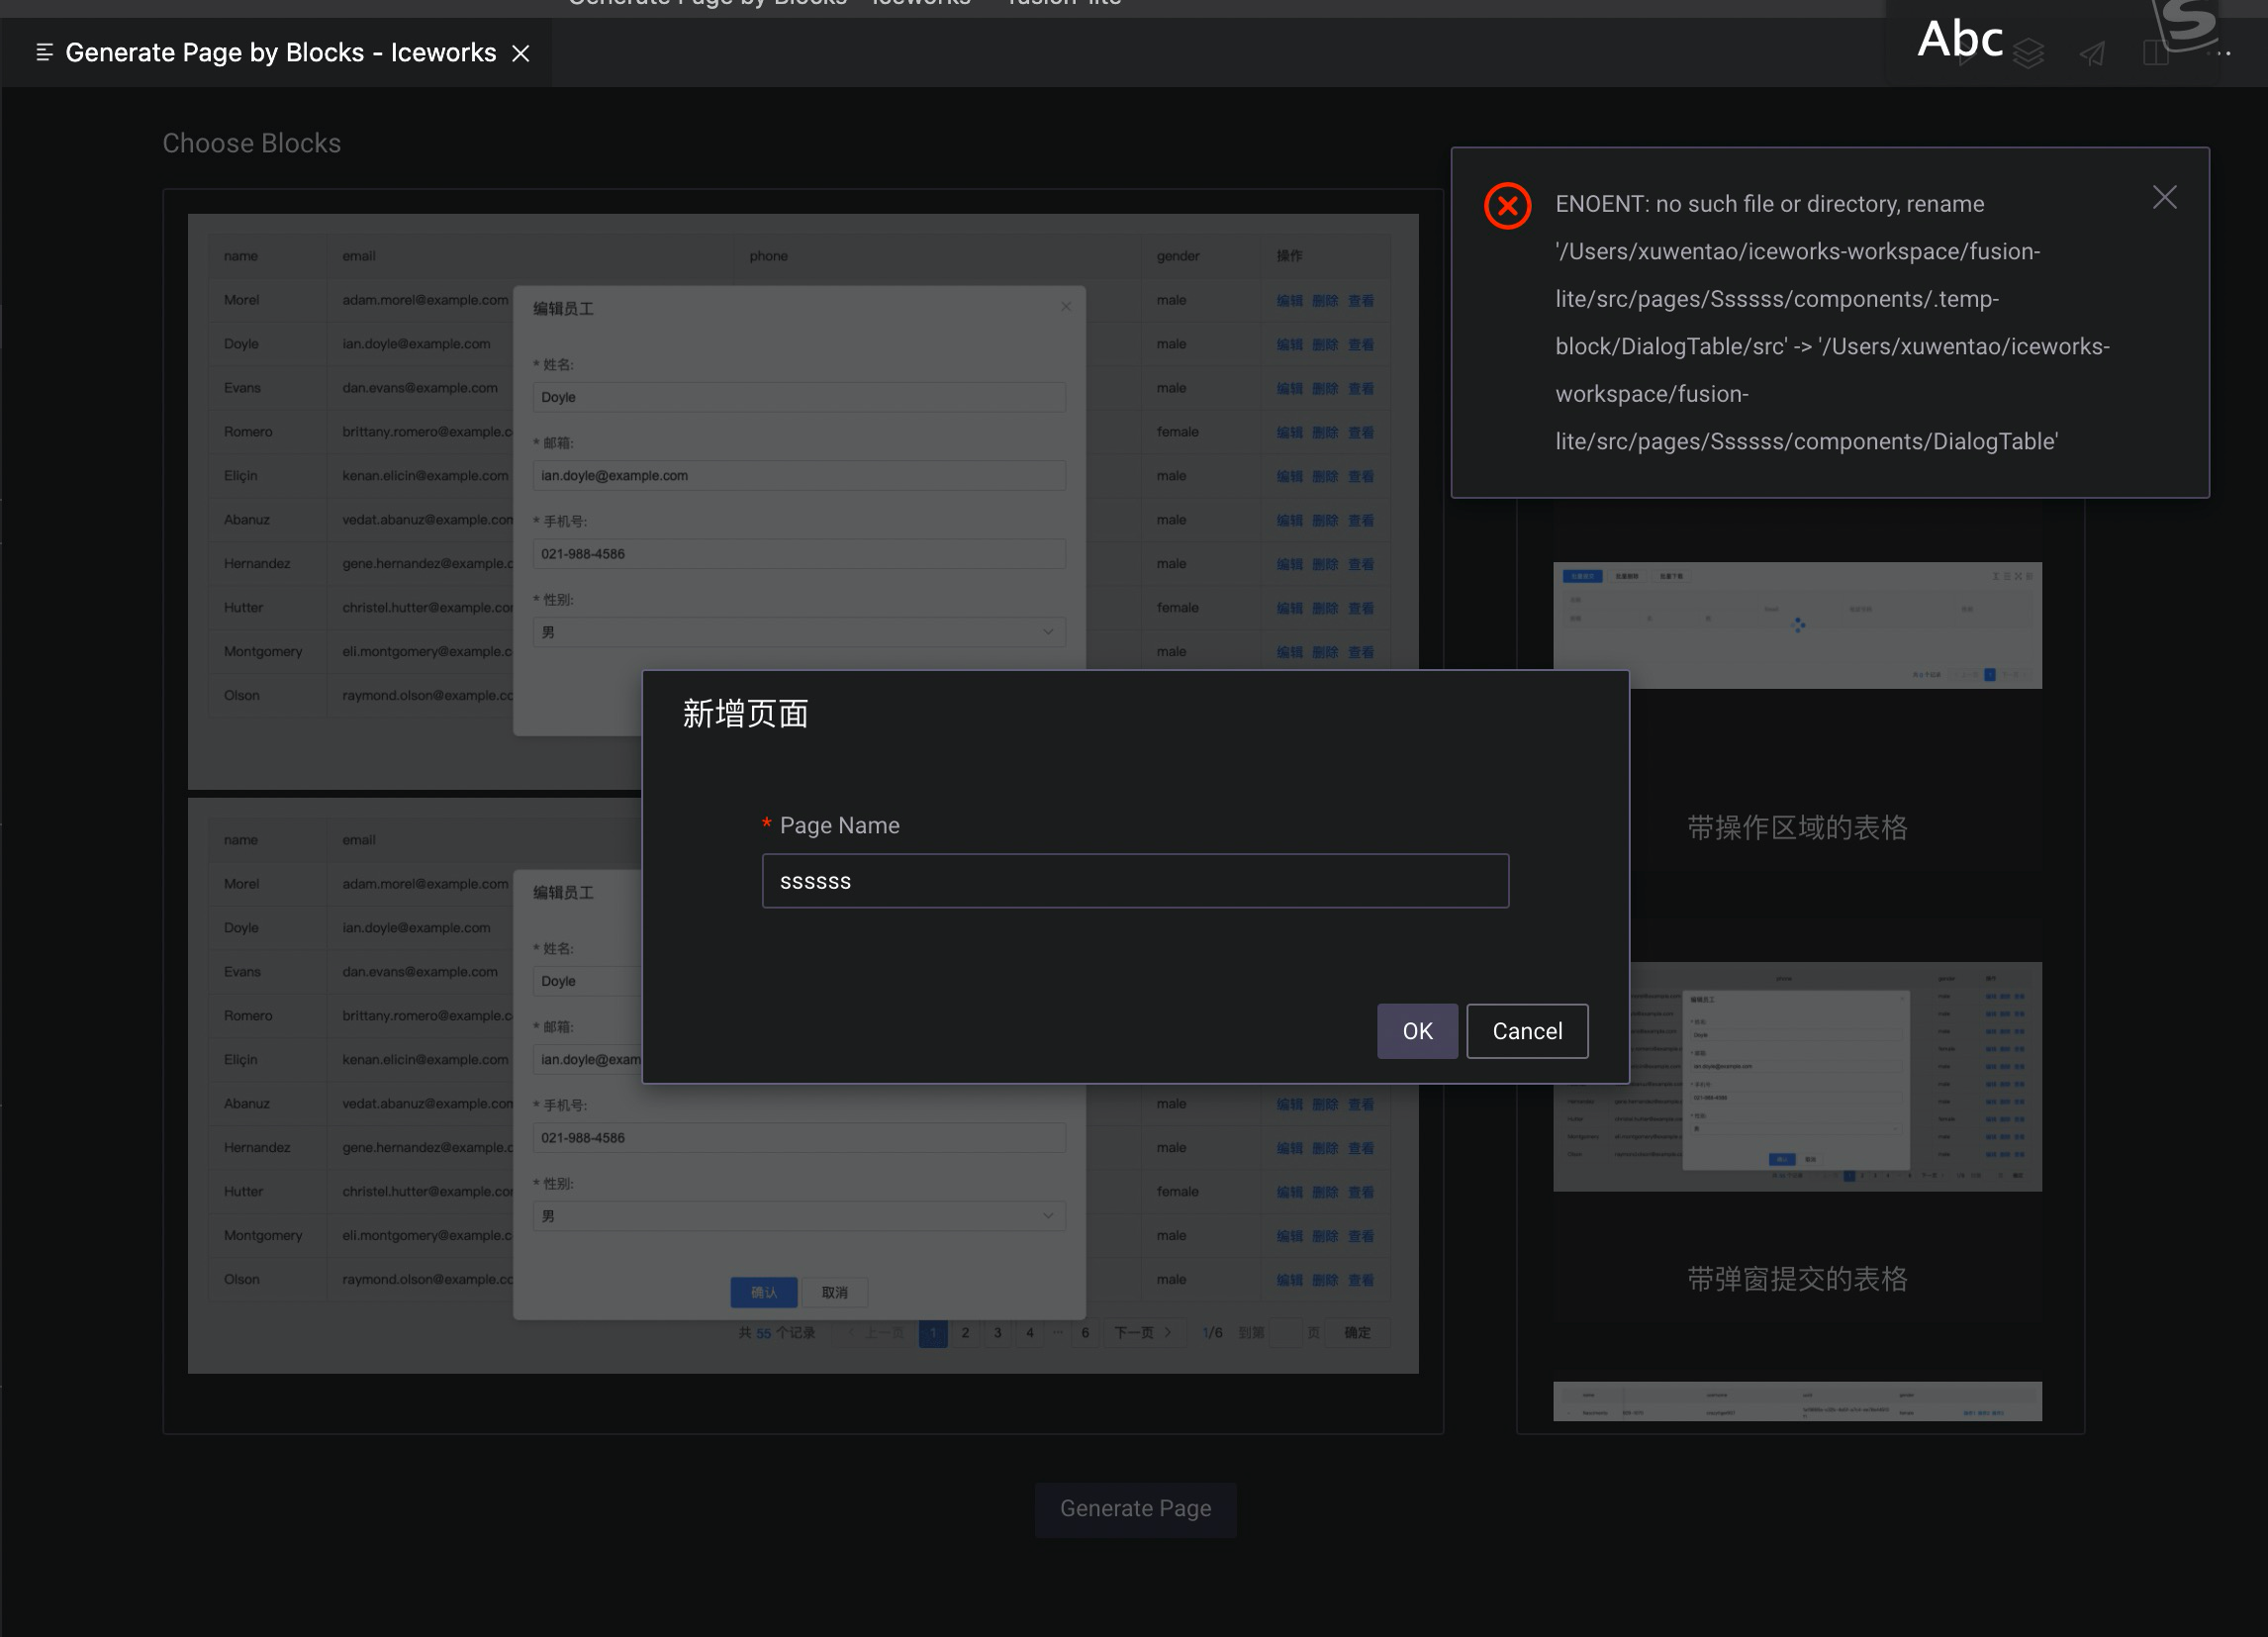Click the 编辑 link in the Morel row
The width and height of the screenshot is (2268, 1637).
pyautogui.click(x=1290, y=299)
